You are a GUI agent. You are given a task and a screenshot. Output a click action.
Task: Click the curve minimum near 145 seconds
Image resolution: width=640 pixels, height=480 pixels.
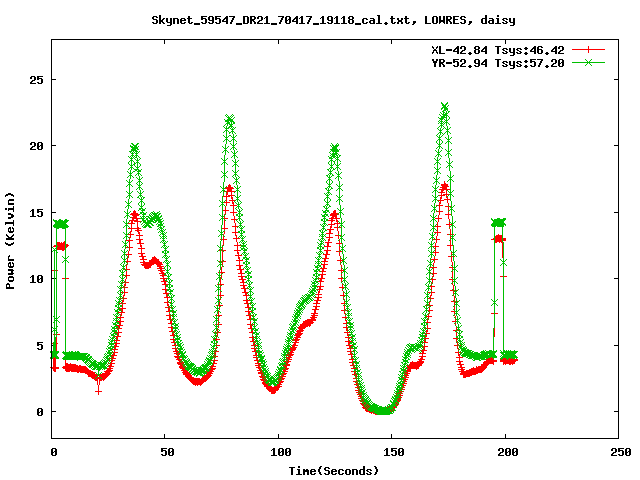382,410
